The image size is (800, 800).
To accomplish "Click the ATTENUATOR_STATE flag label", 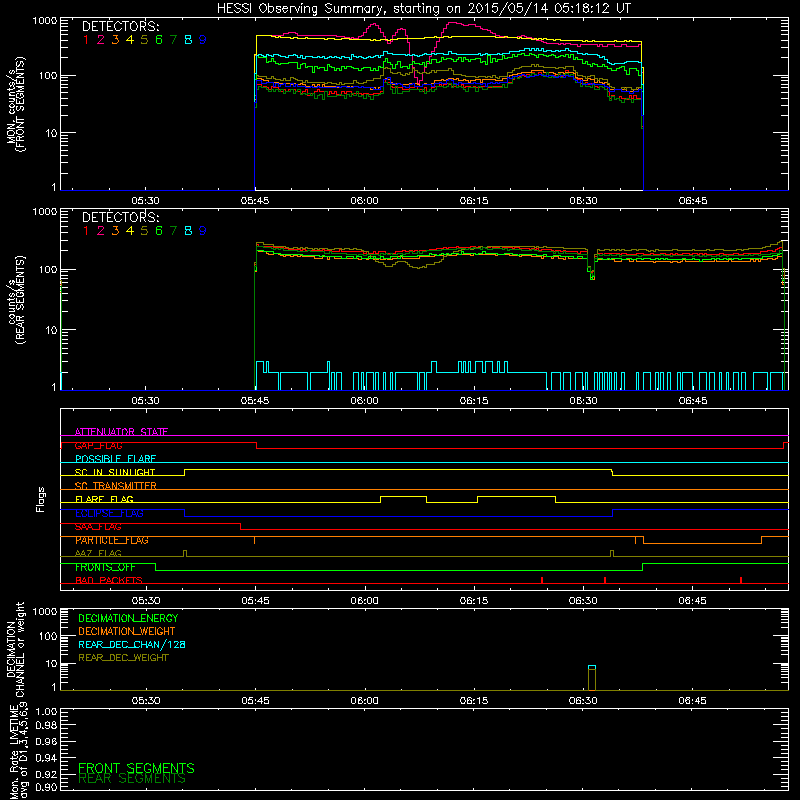I will click(x=121, y=432).
